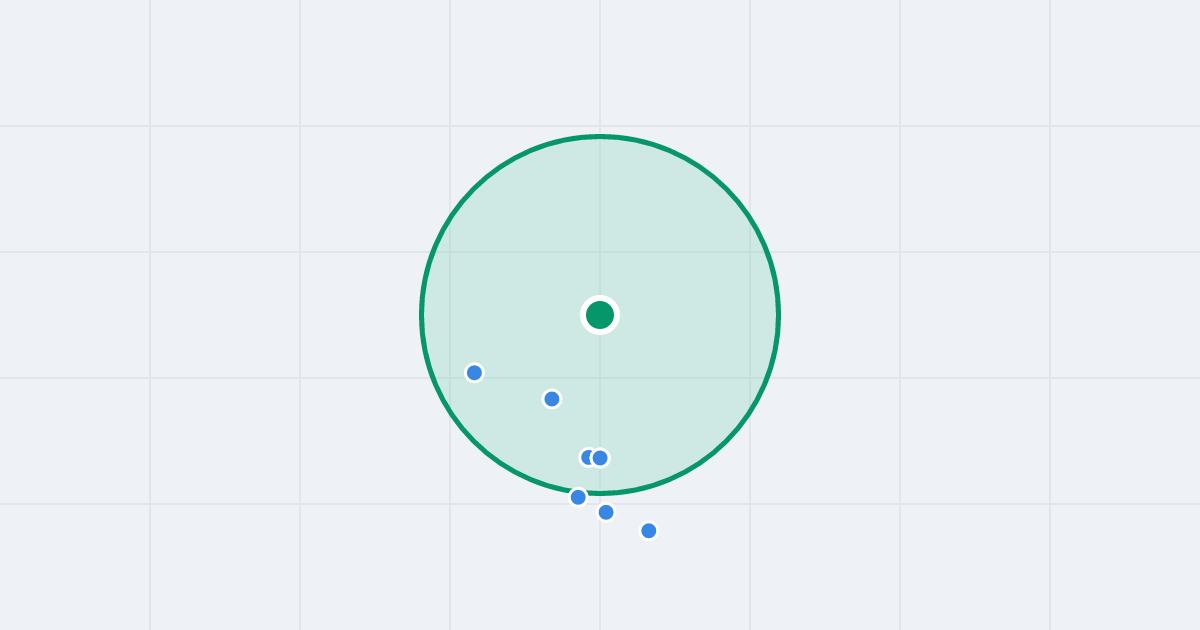Select the blue dot sitting on the circle's edge
1200x630 pixels.
578,497
